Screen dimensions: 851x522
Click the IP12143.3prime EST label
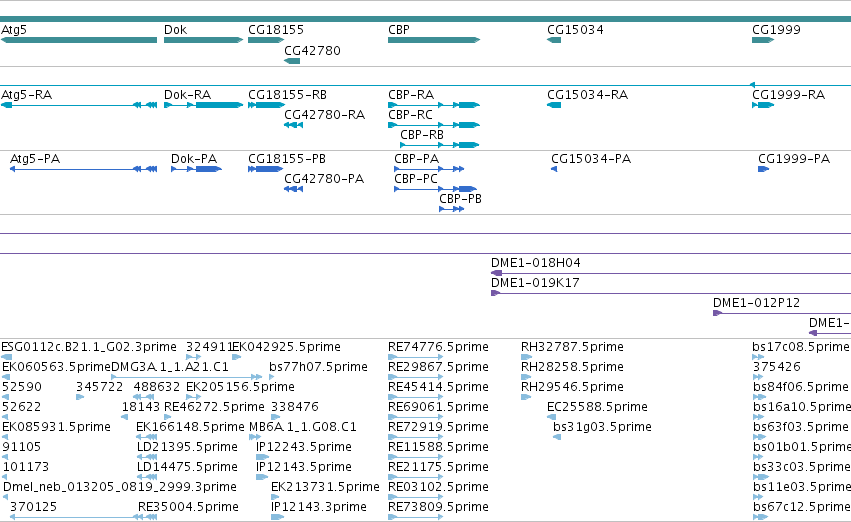[319, 507]
